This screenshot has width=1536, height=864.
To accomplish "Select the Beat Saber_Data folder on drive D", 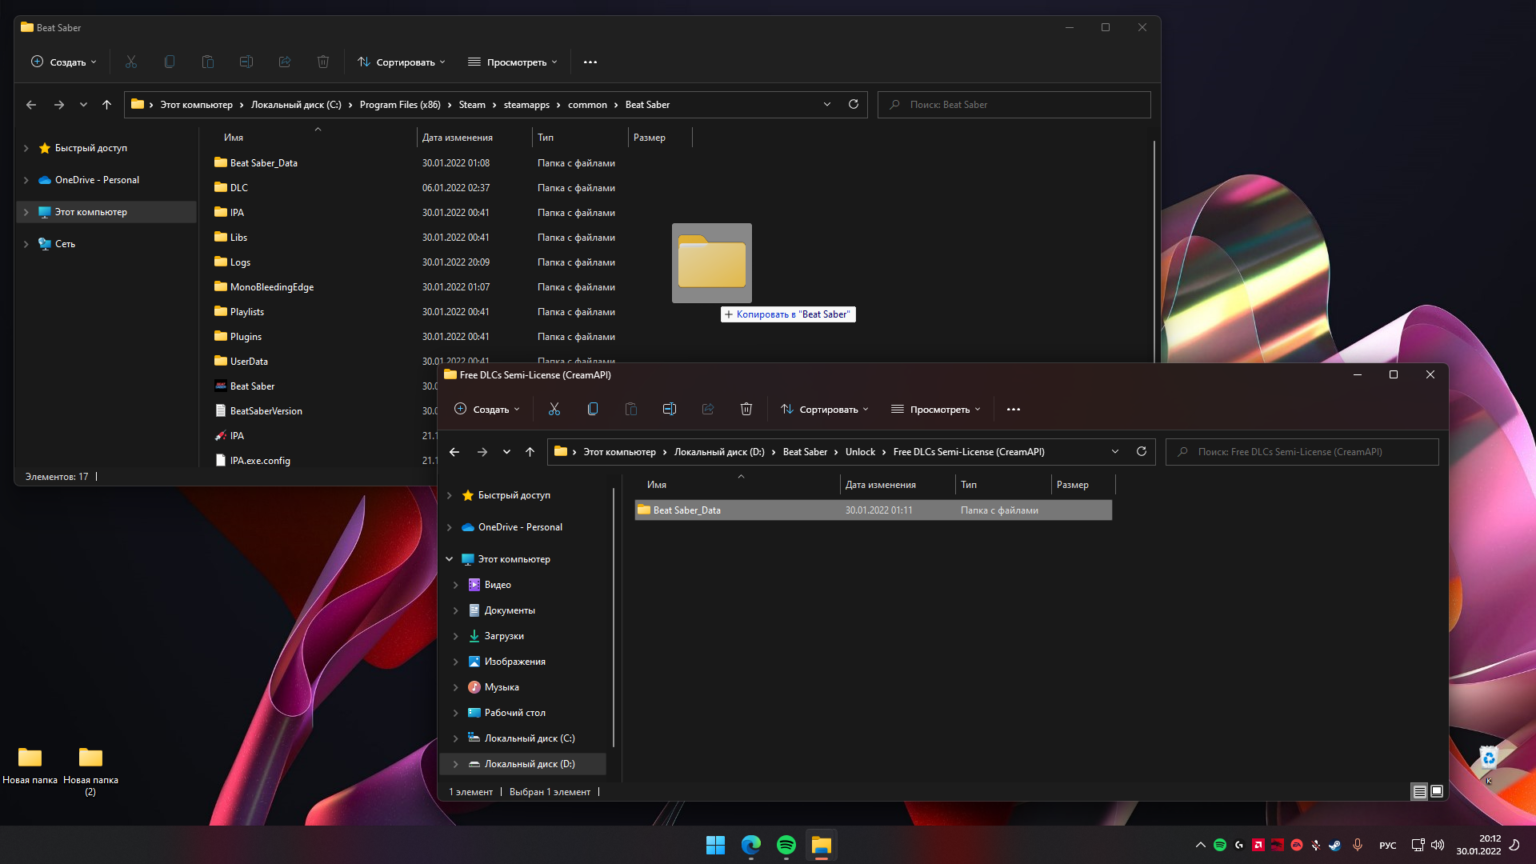I will click(686, 510).
